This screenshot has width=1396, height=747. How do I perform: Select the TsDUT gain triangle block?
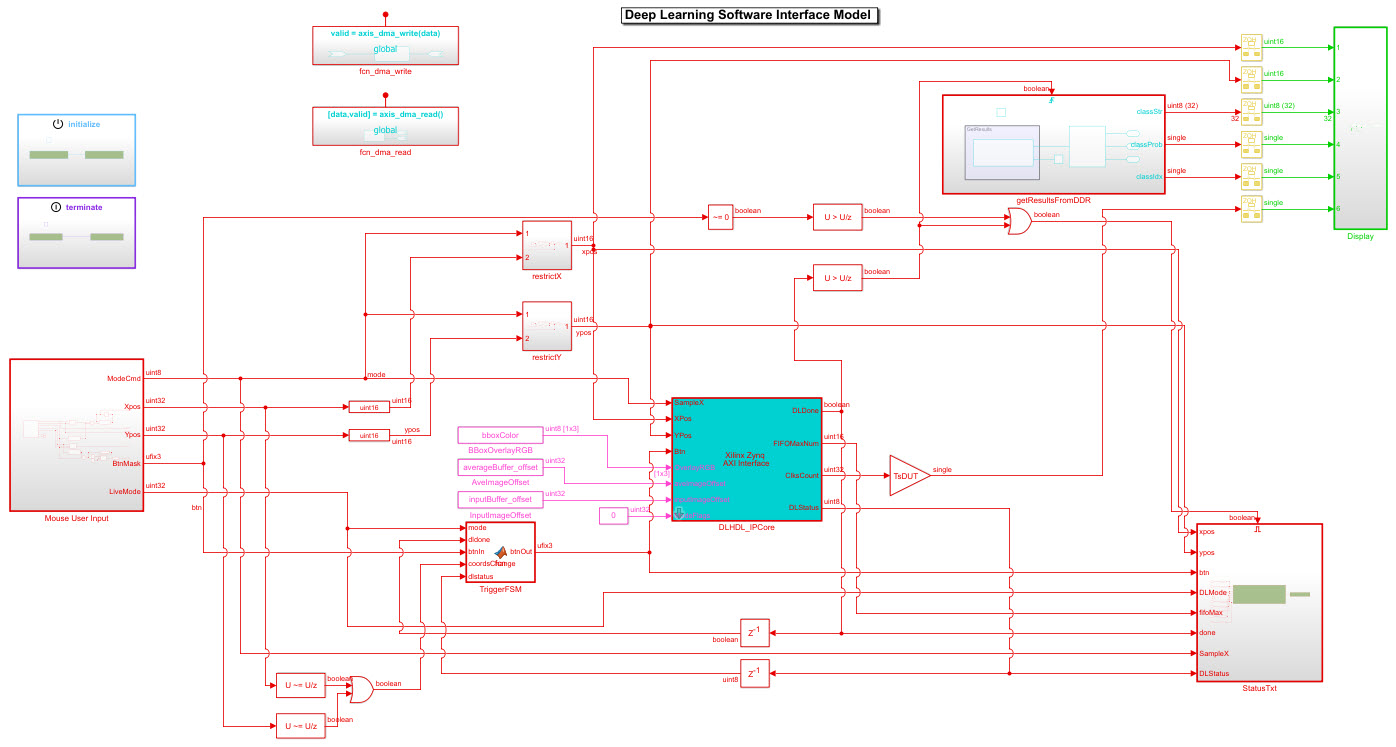pos(908,476)
